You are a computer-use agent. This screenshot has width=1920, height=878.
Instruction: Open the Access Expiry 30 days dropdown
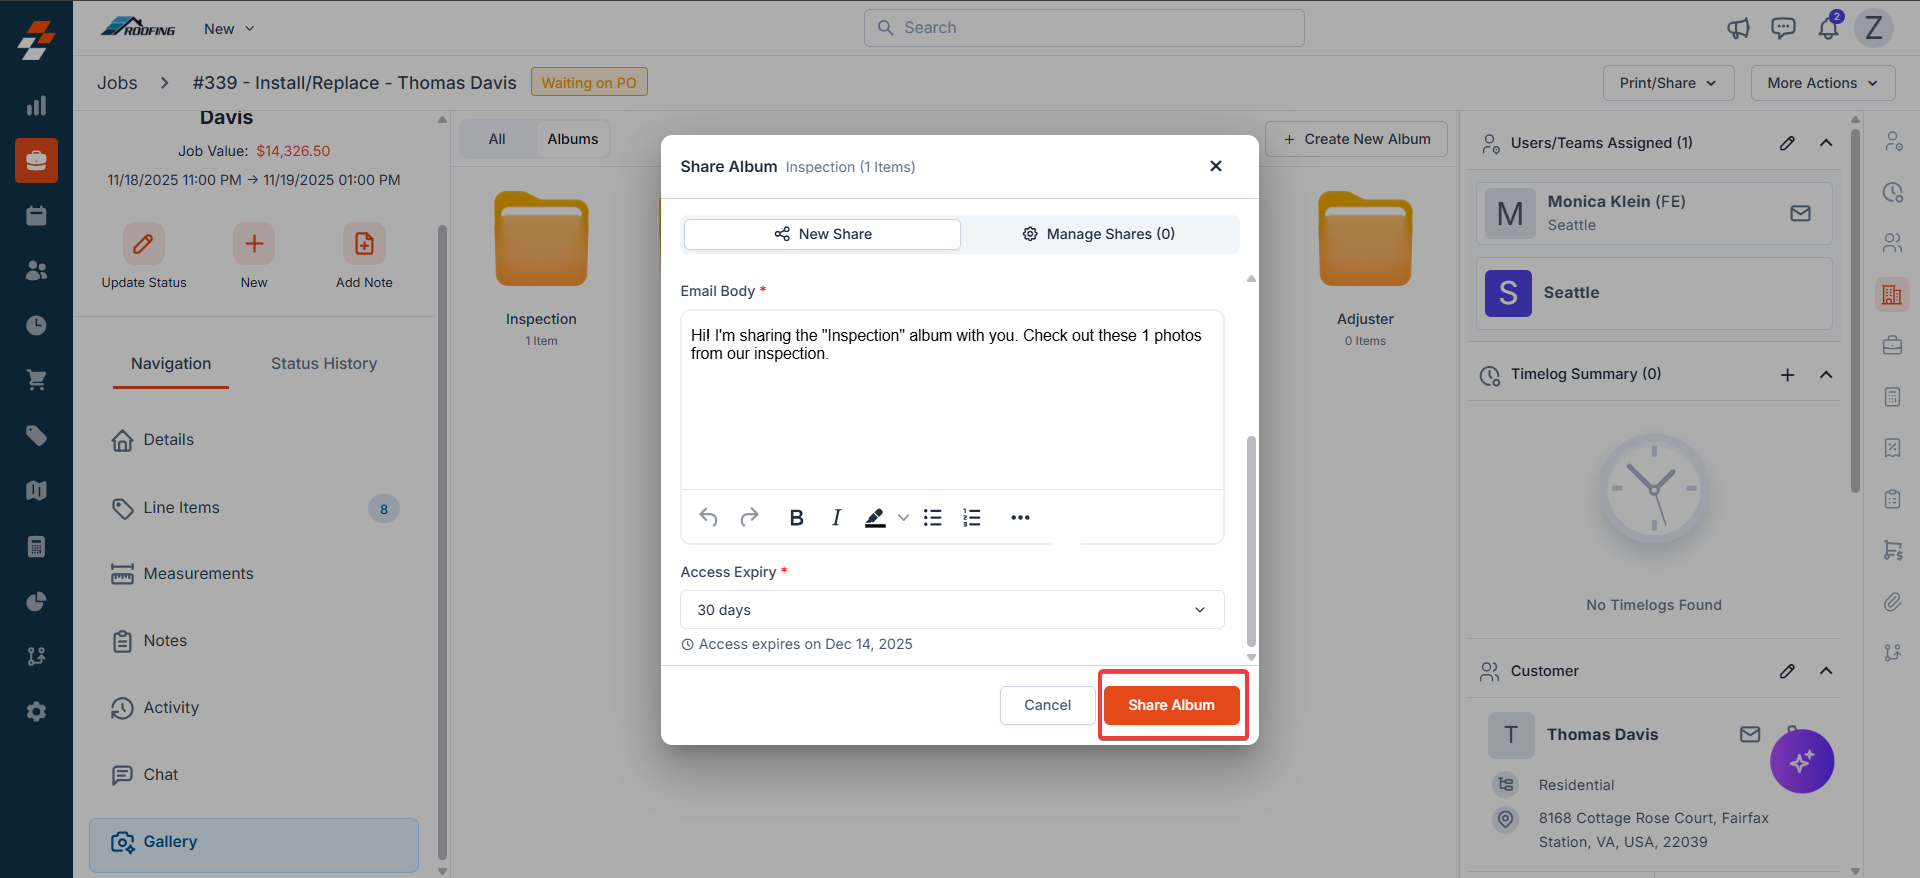952,610
